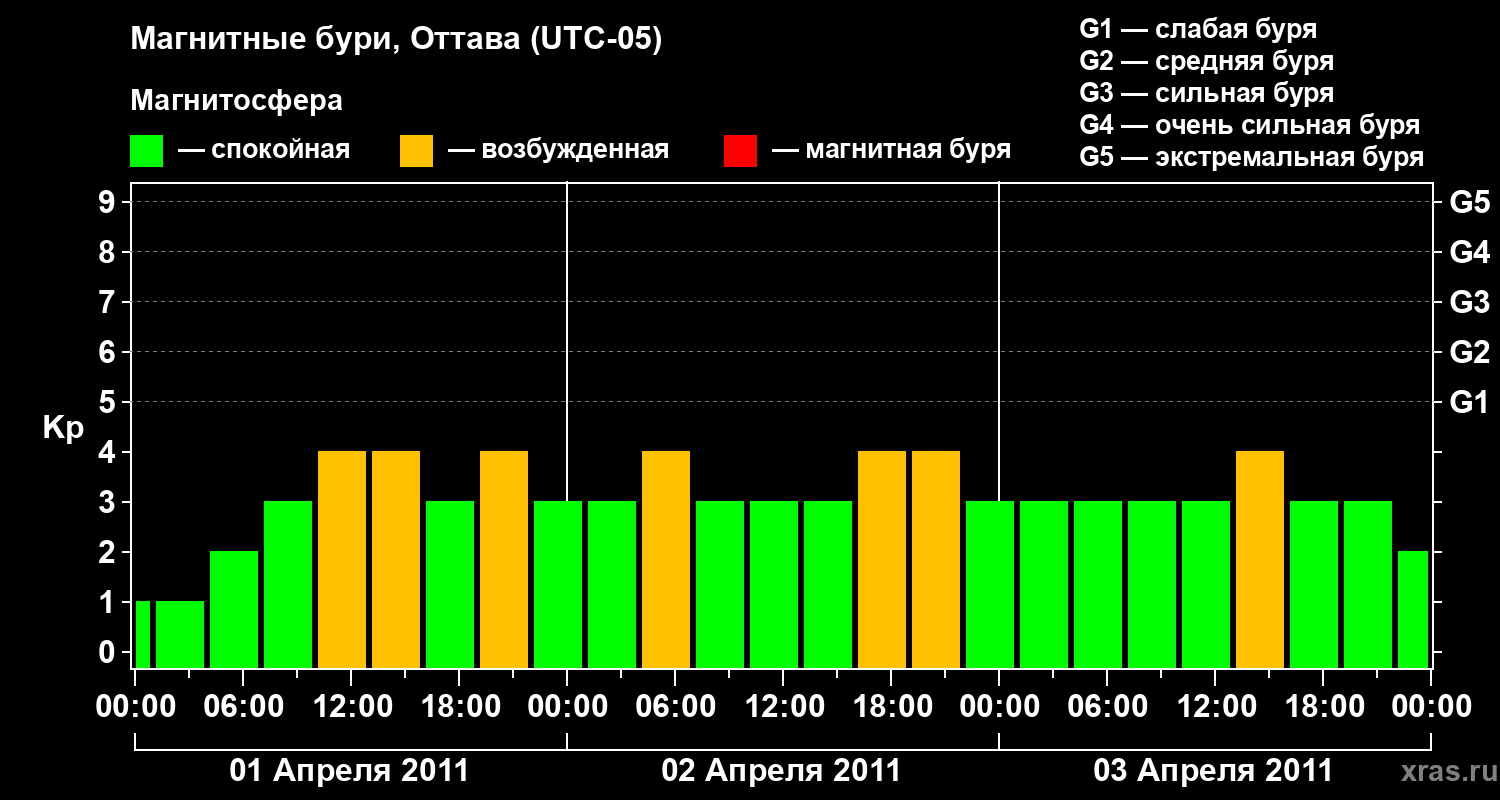Click the 'G3' tick label on right axis
The image size is (1500, 800).
[x=1470, y=302]
